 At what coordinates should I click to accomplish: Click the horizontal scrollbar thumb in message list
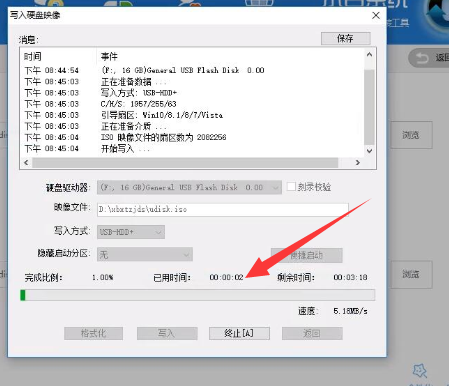[x=185, y=162]
